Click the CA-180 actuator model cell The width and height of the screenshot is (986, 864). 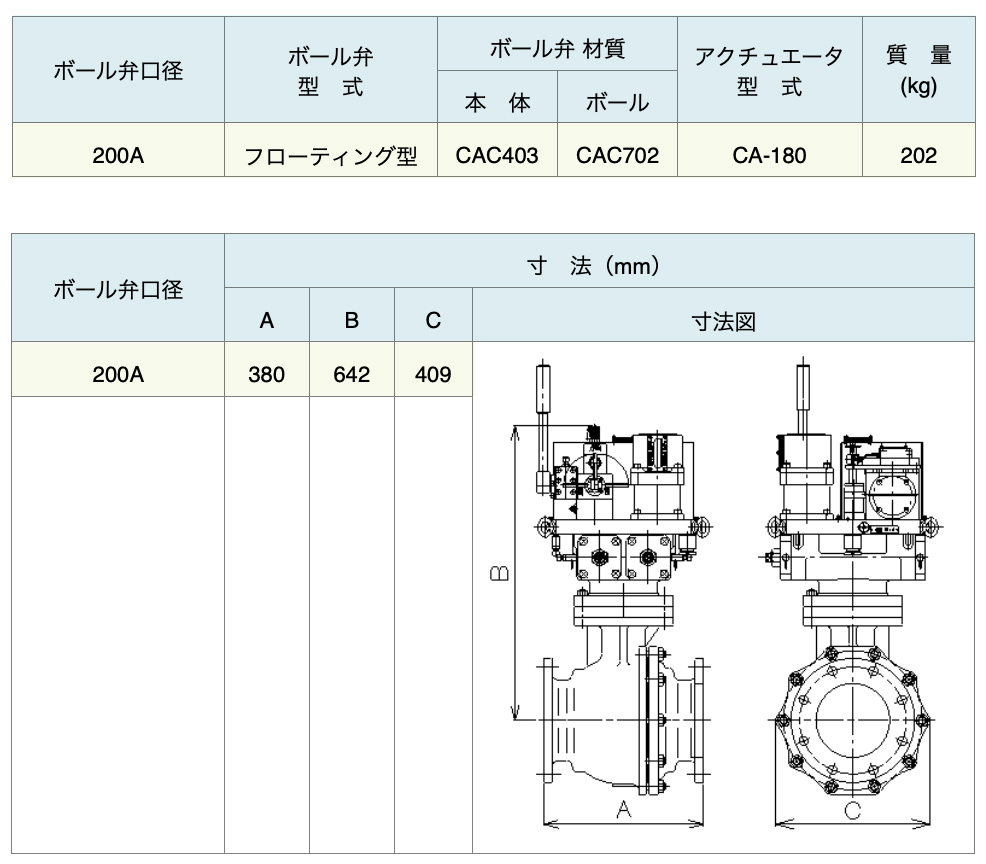[770, 150]
